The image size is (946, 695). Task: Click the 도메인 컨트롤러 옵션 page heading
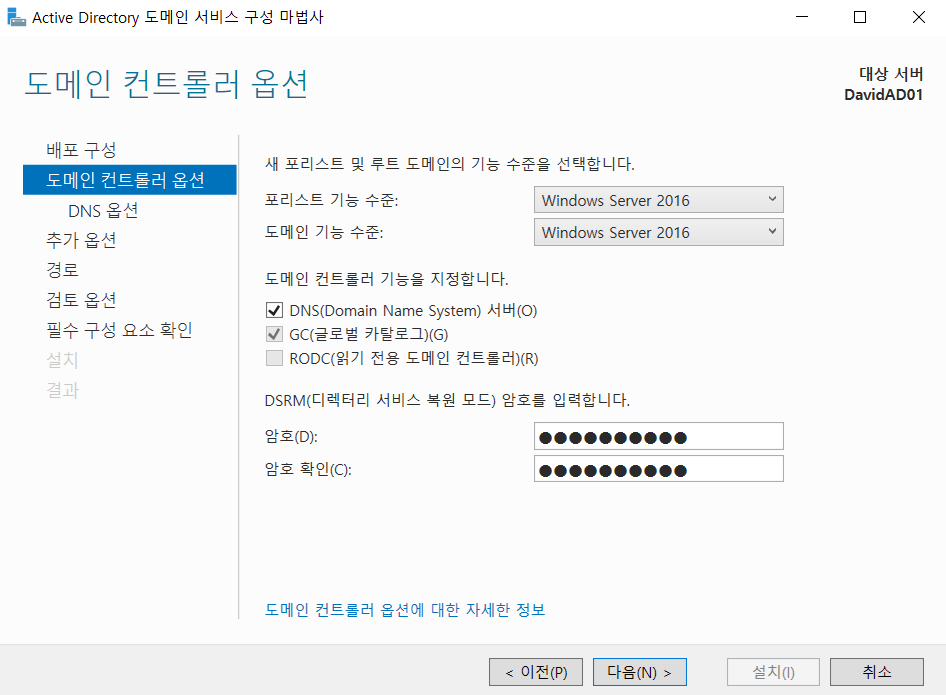[167, 83]
